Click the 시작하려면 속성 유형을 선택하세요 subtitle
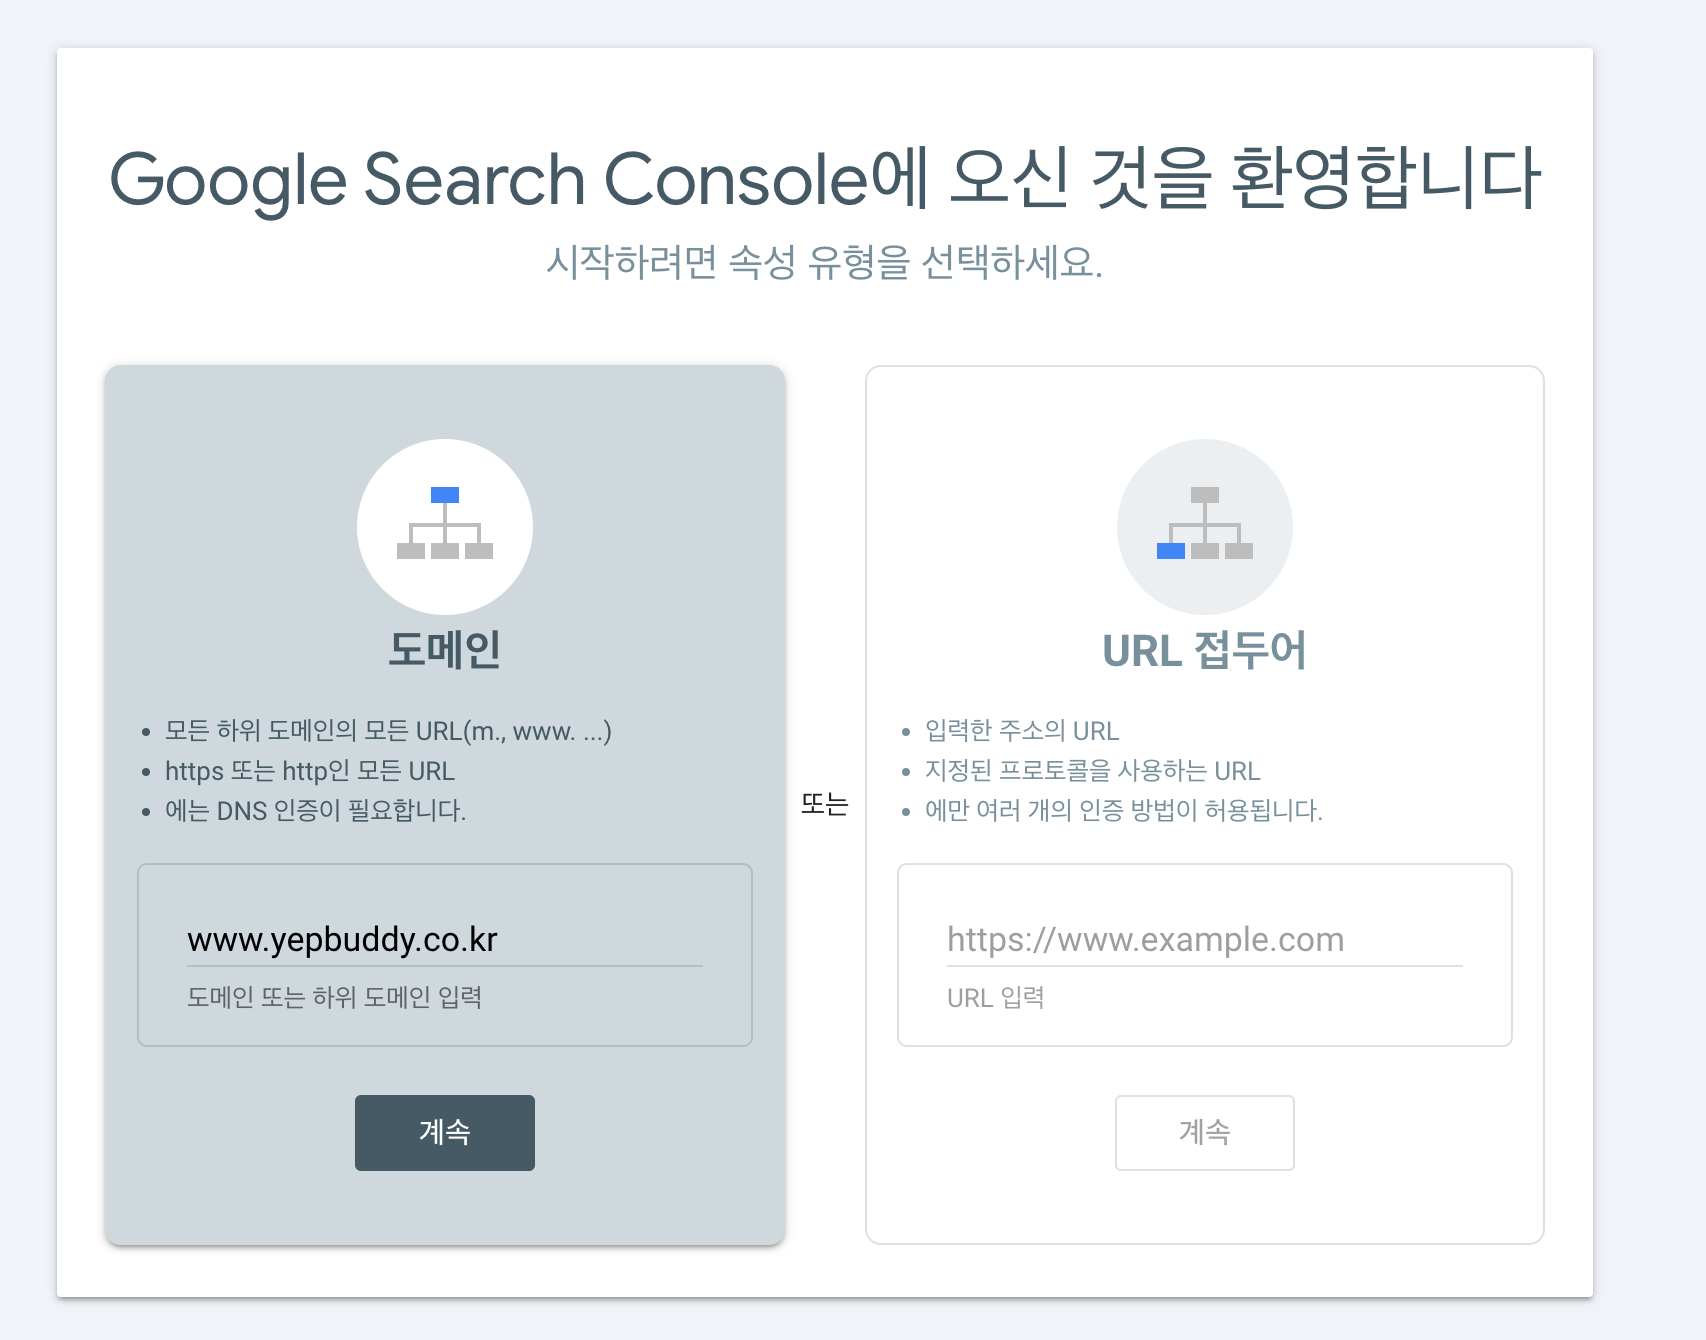The image size is (1706, 1340). pos(825,263)
